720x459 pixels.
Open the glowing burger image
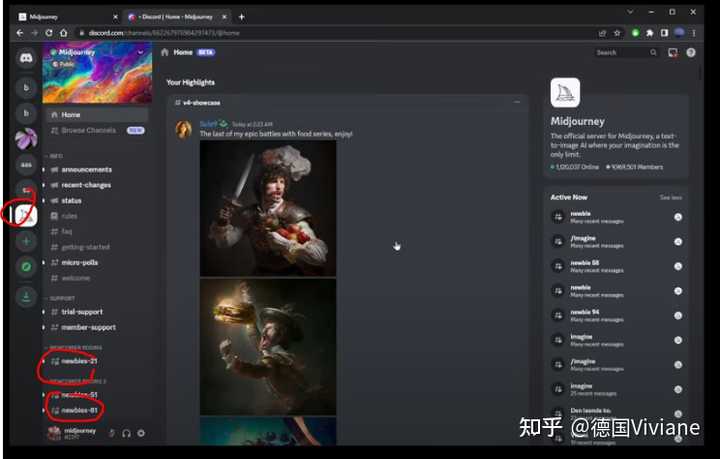268,347
